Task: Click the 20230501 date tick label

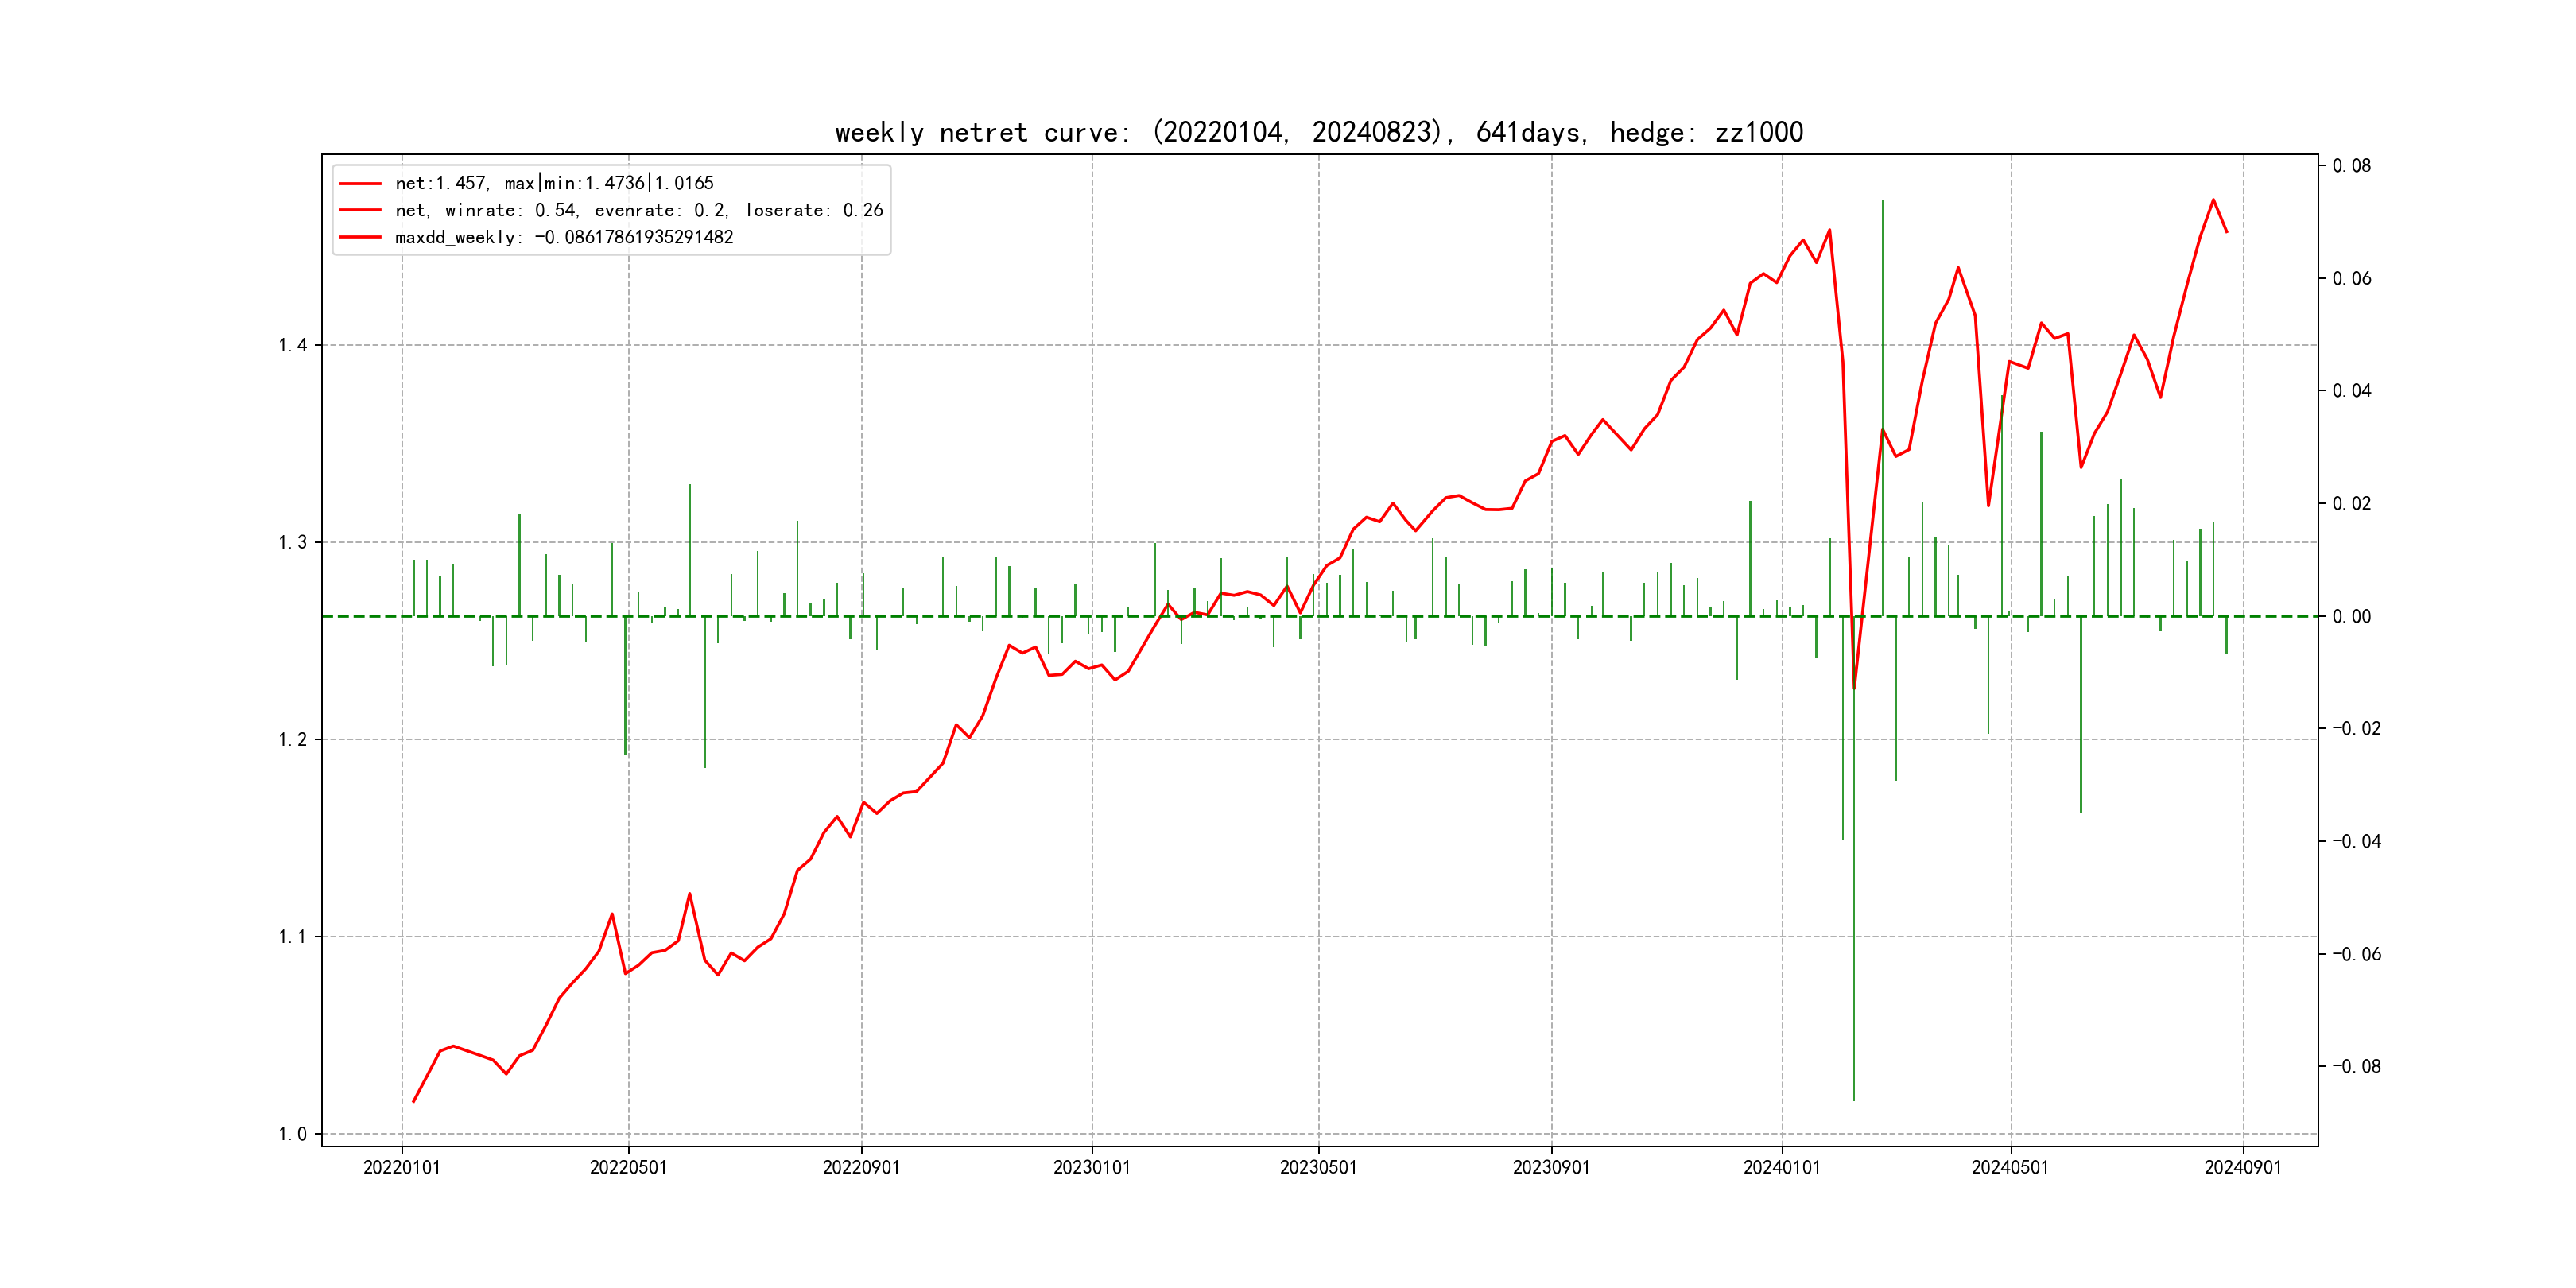Action: [x=1318, y=1167]
